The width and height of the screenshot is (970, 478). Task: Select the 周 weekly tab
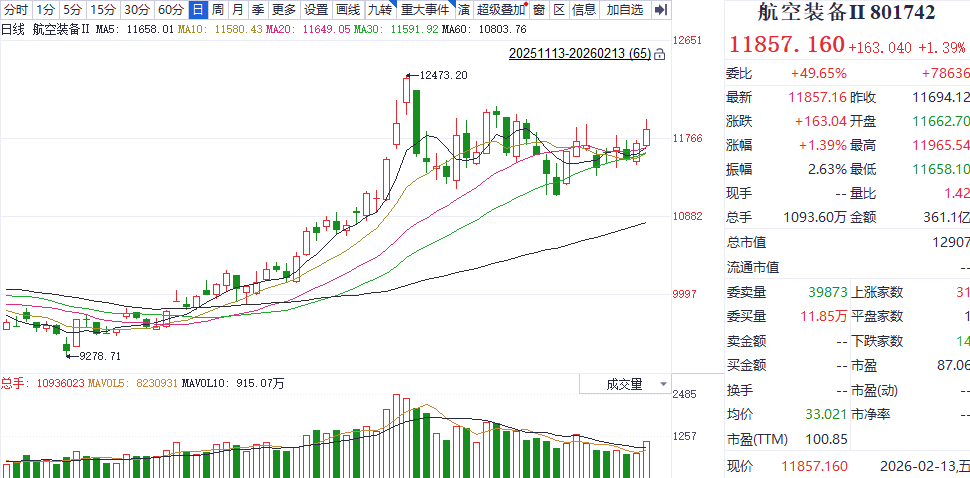click(x=217, y=10)
